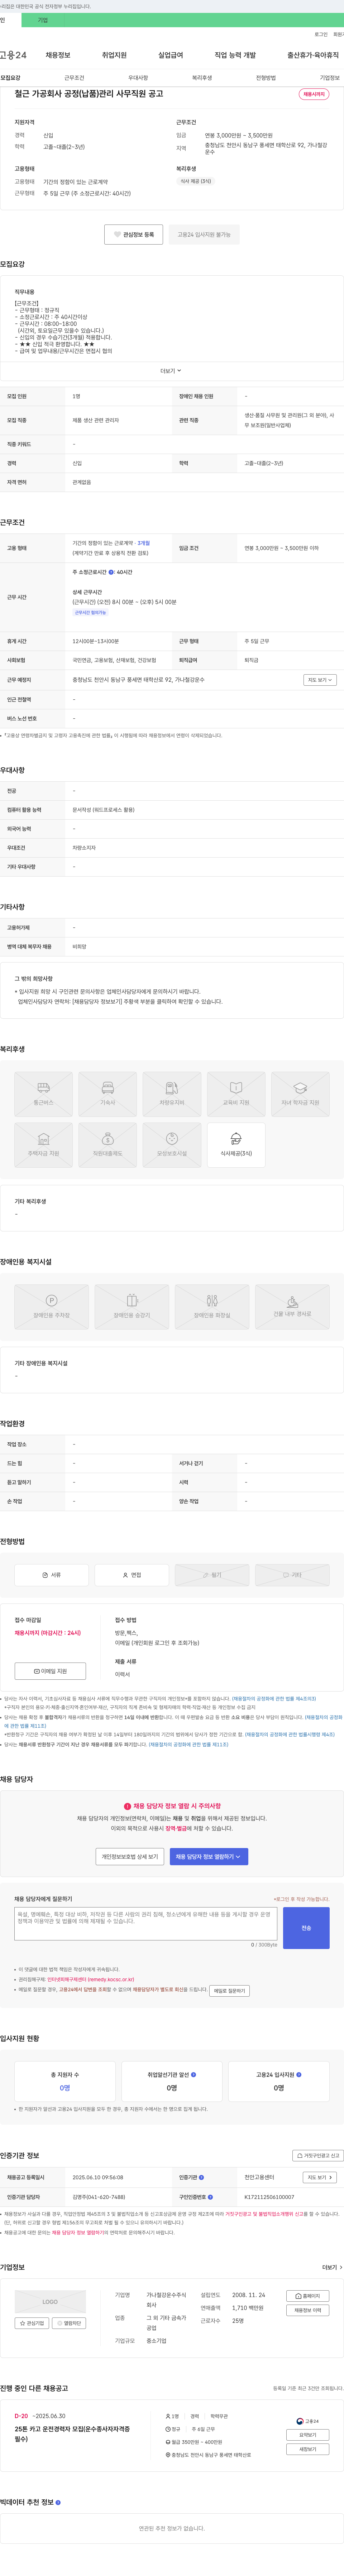Screen dimensions: 344x2576
Task: Open the 직업 능력 개발 menu
Action: coord(235,55)
